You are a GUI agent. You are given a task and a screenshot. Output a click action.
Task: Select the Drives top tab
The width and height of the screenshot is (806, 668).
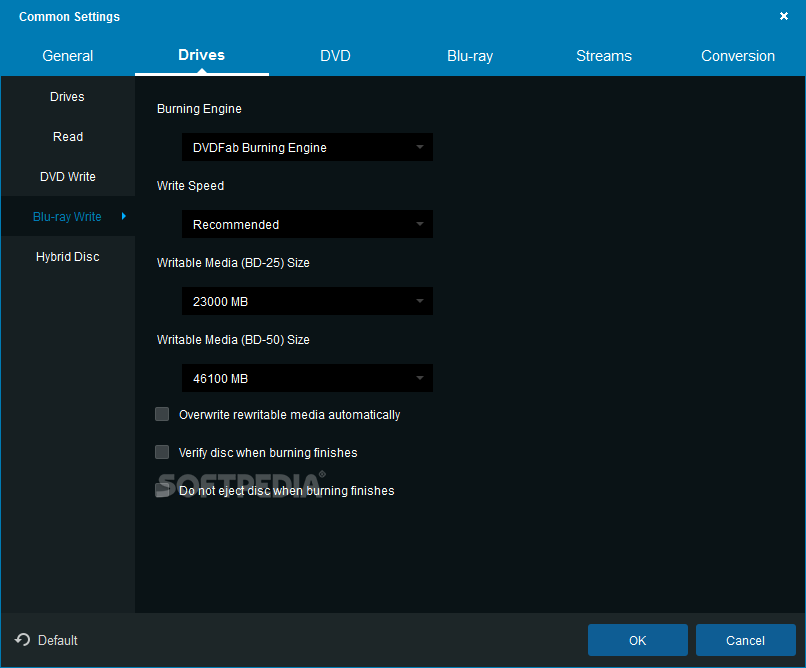point(202,55)
